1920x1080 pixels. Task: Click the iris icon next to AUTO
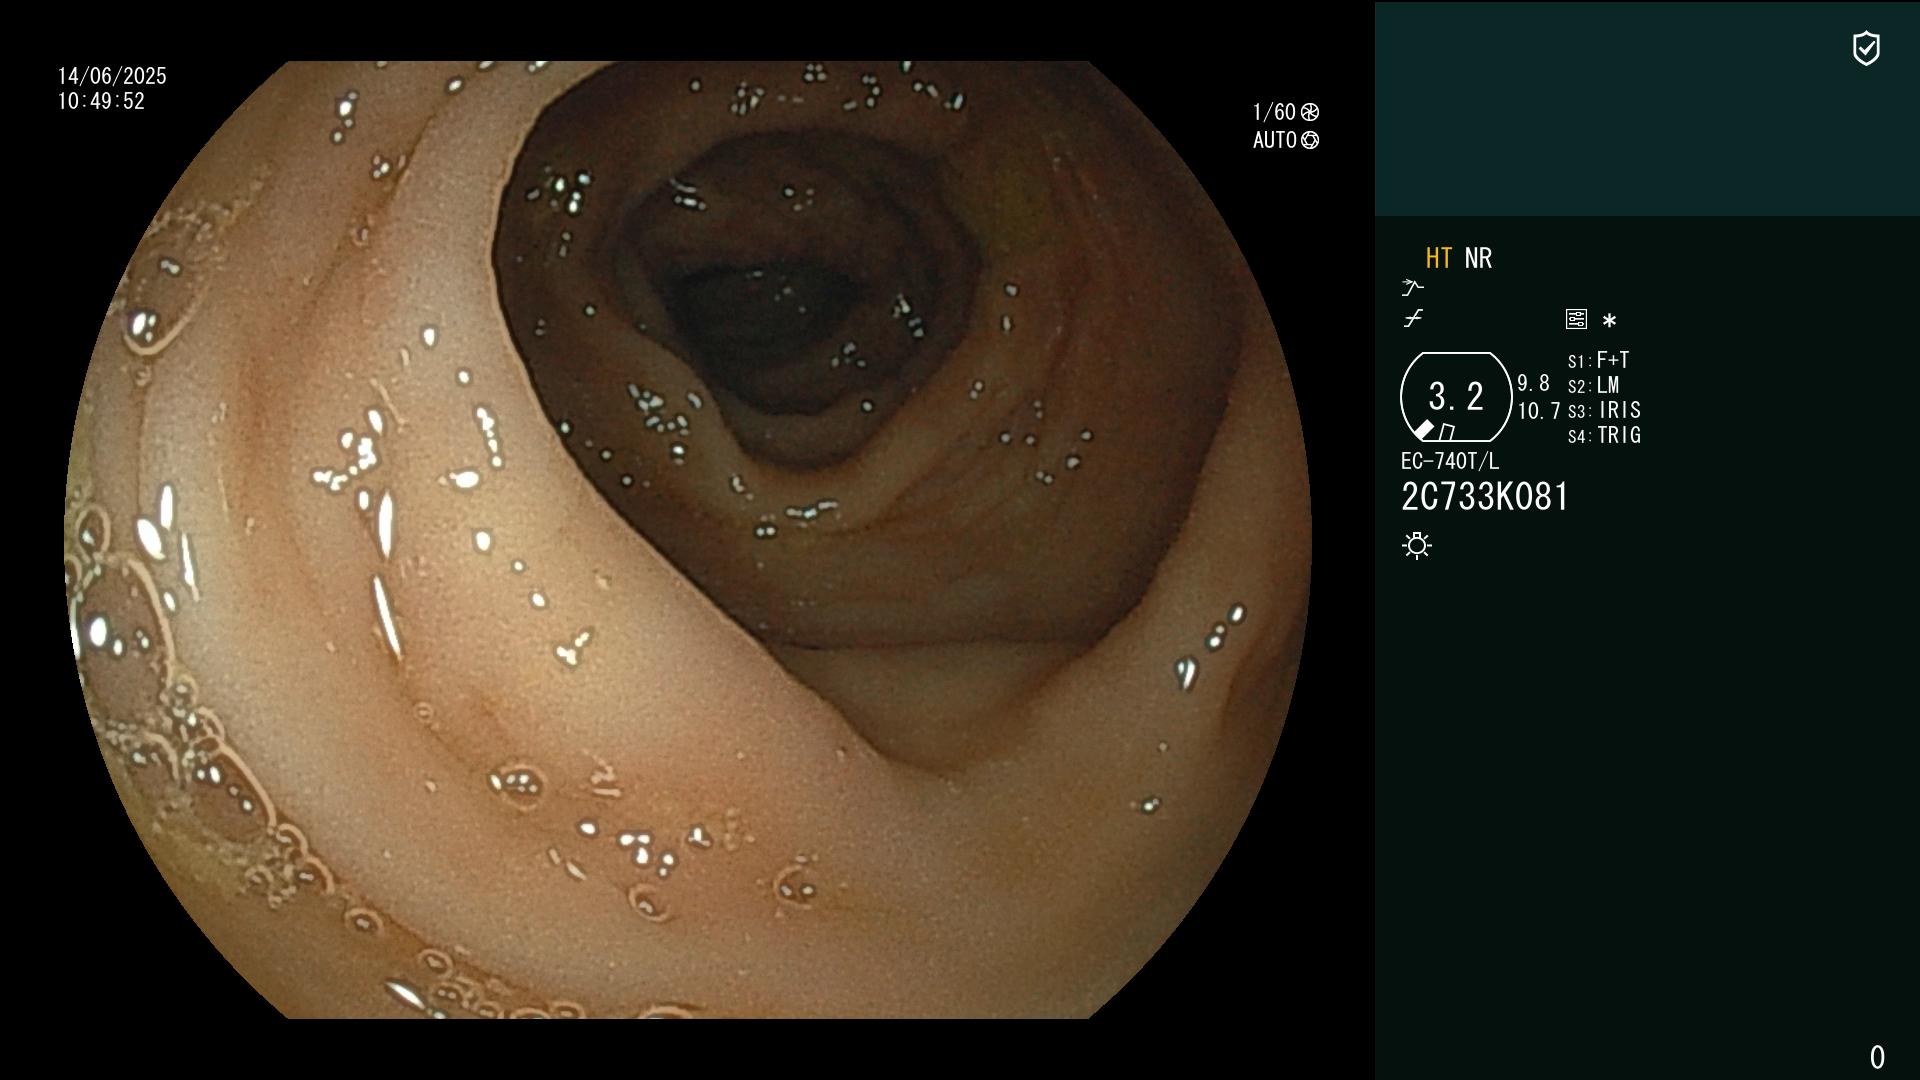(1310, 140)
